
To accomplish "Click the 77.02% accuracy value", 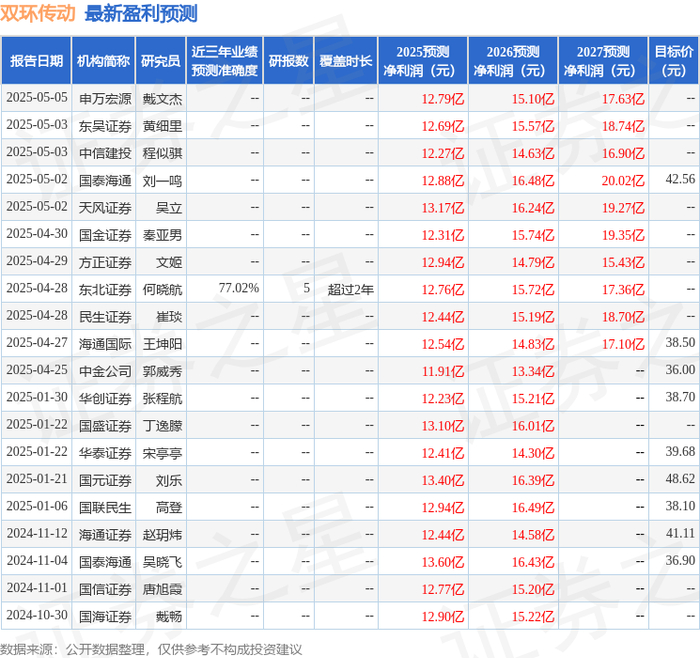I will click(x=239, y=288).
